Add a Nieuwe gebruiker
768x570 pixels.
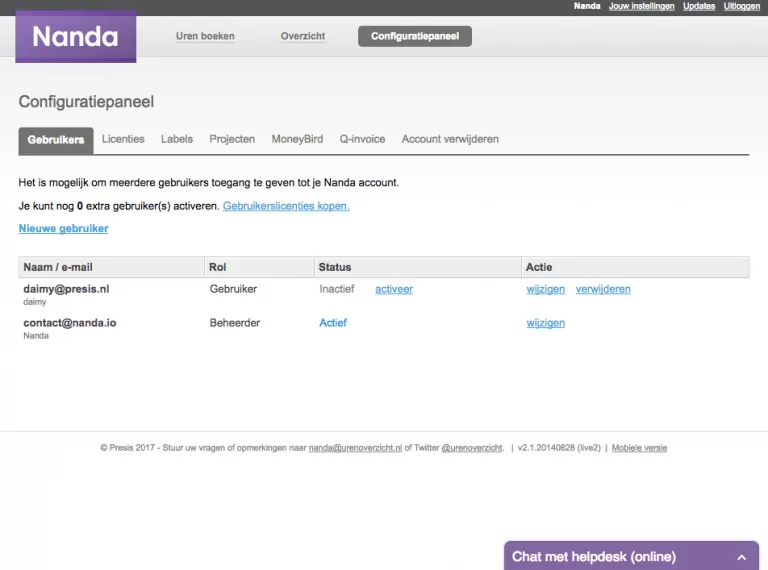tap(64, 229)
